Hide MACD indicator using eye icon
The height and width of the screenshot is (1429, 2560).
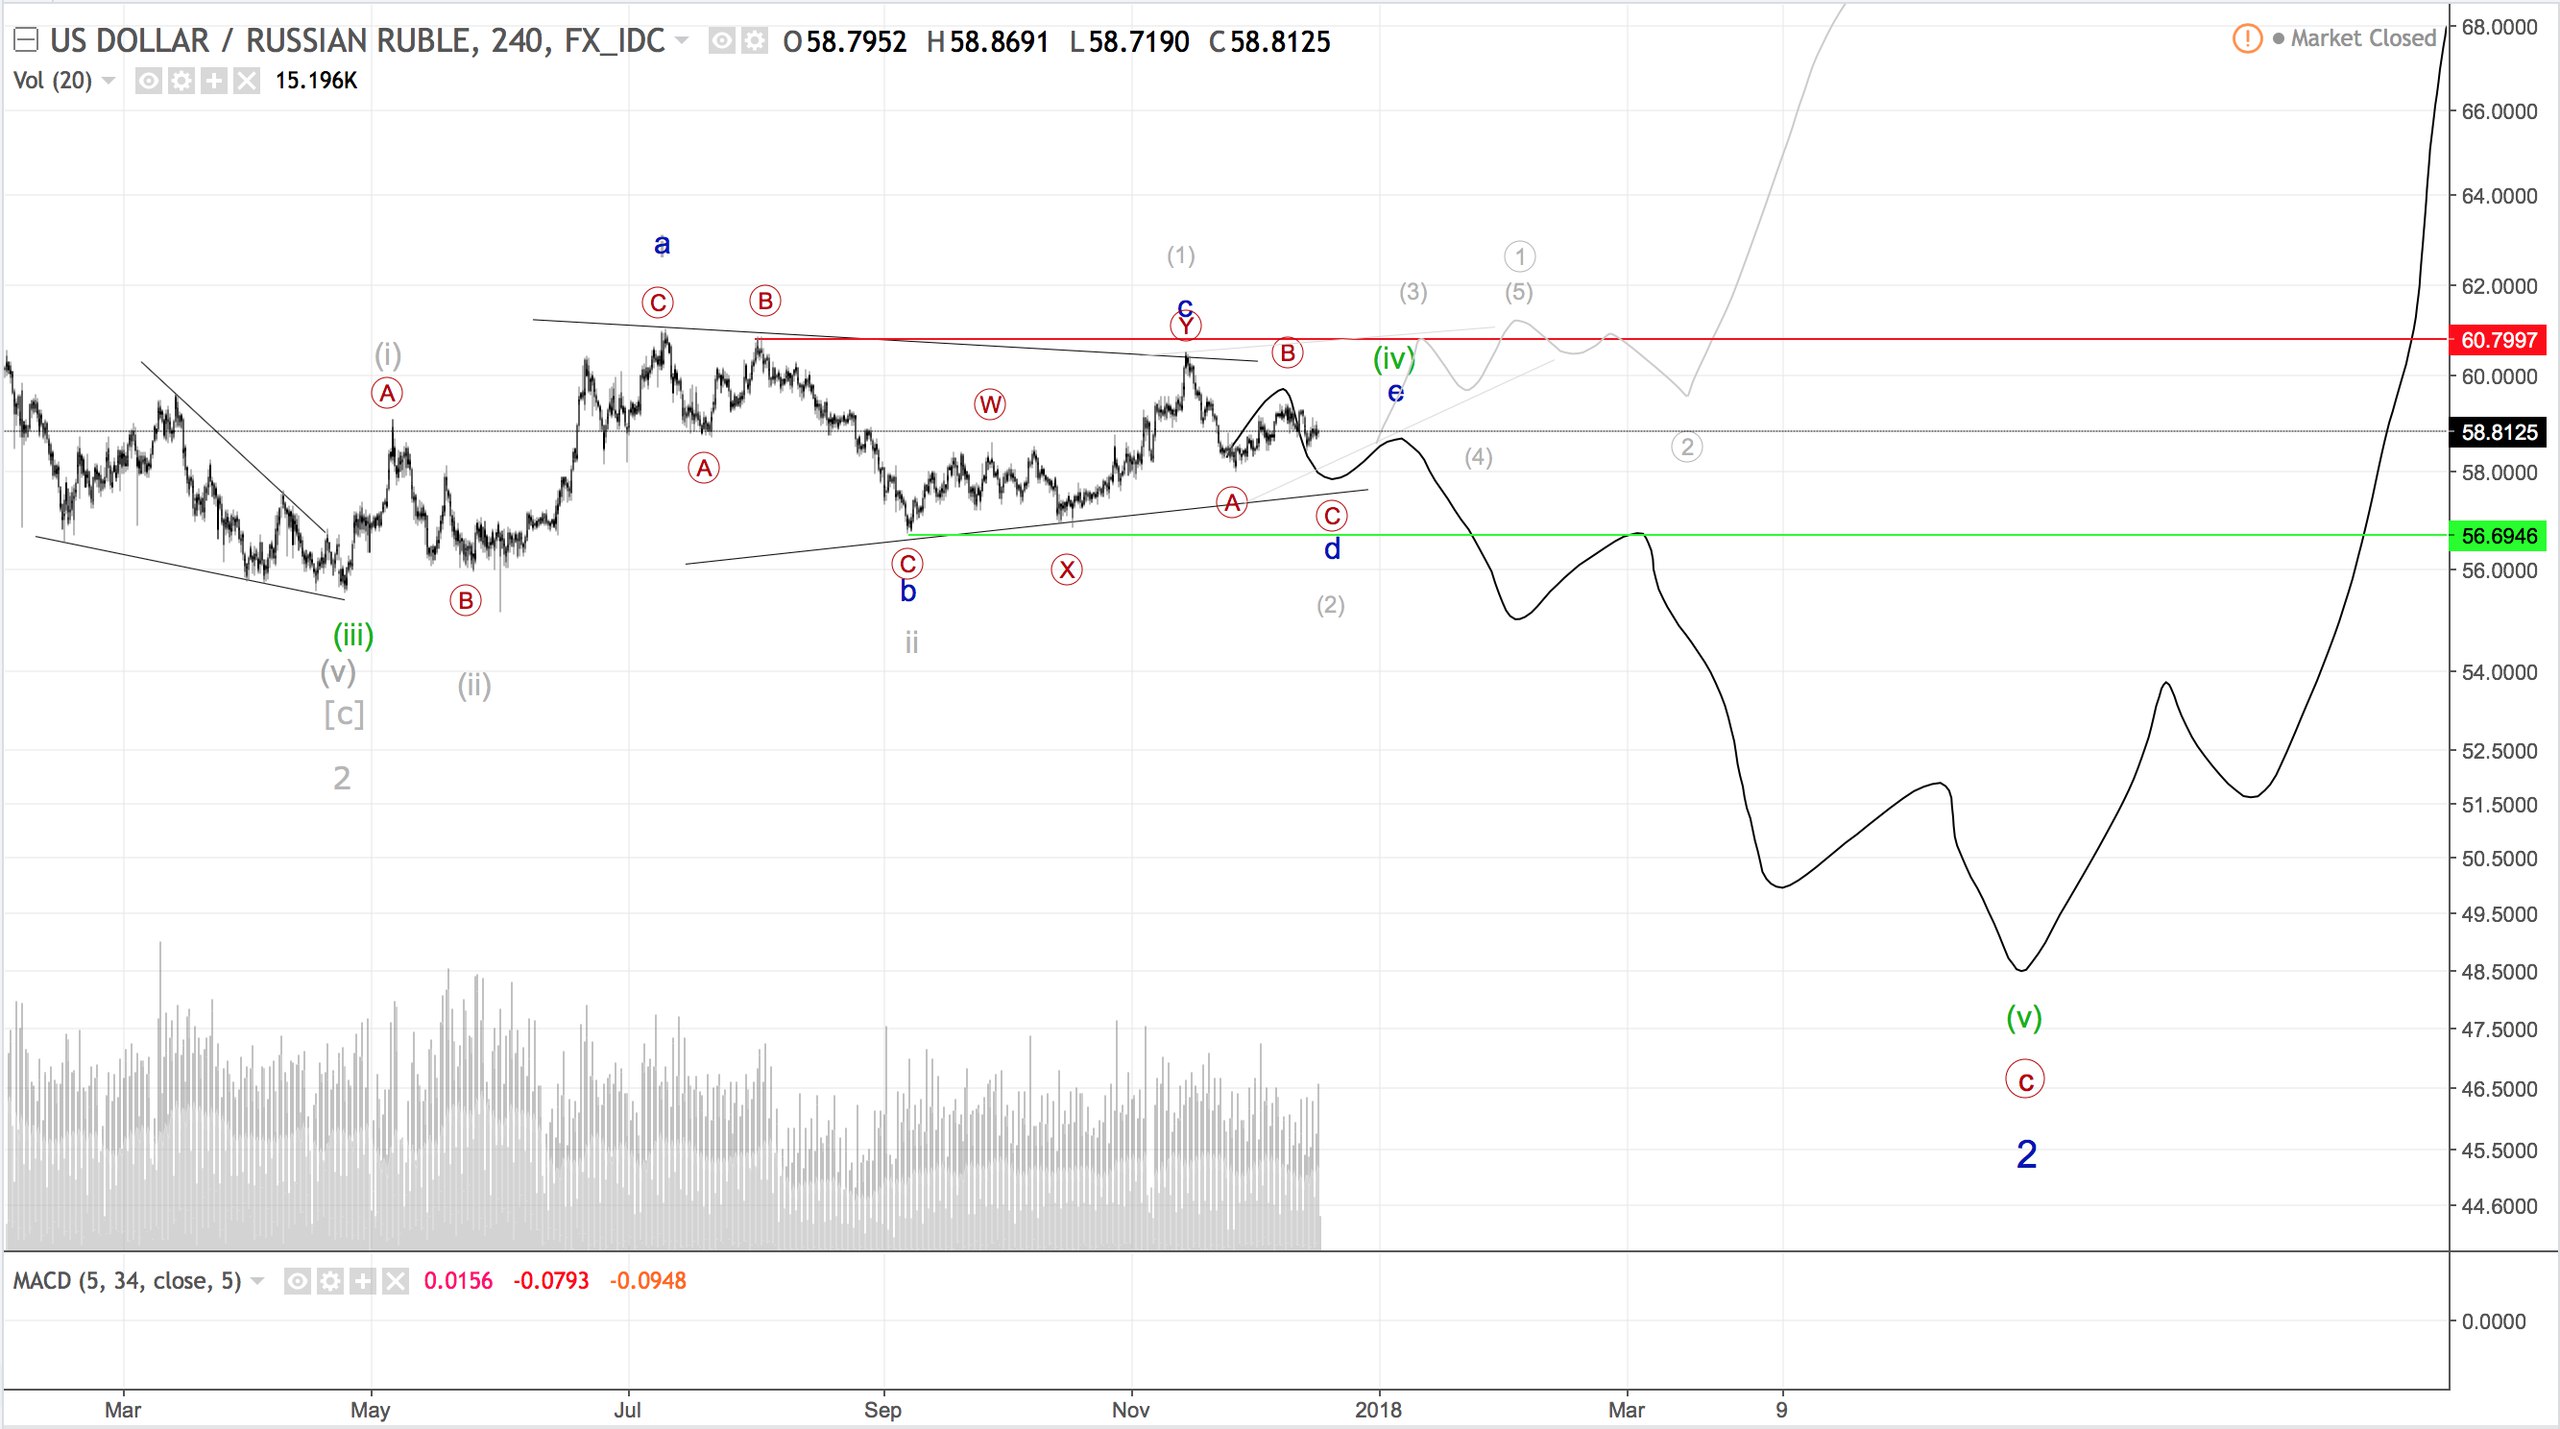297,1281
